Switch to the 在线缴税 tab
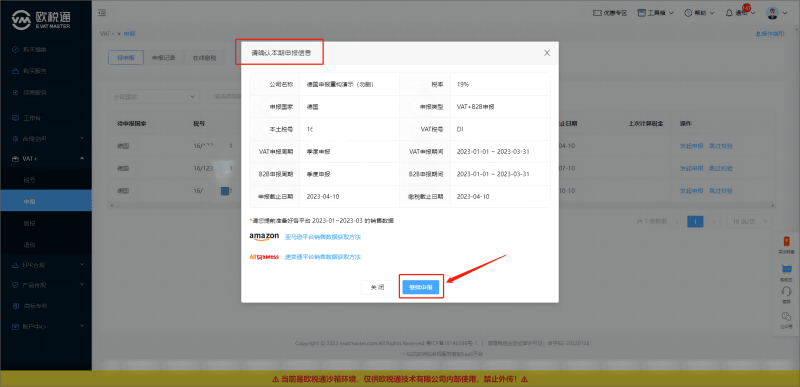The height and width of the screenshot is (387, 800). (x=204, y=58)
